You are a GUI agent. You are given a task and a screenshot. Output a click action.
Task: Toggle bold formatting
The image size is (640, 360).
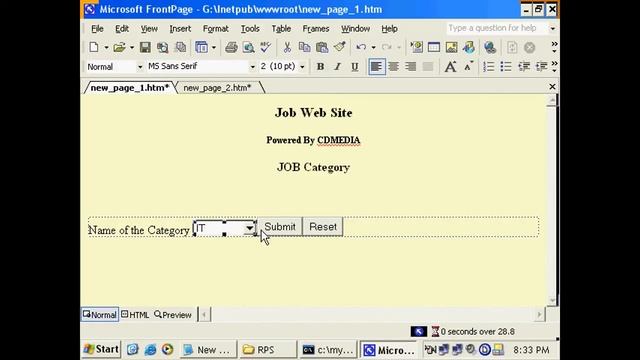click(320, 67)
